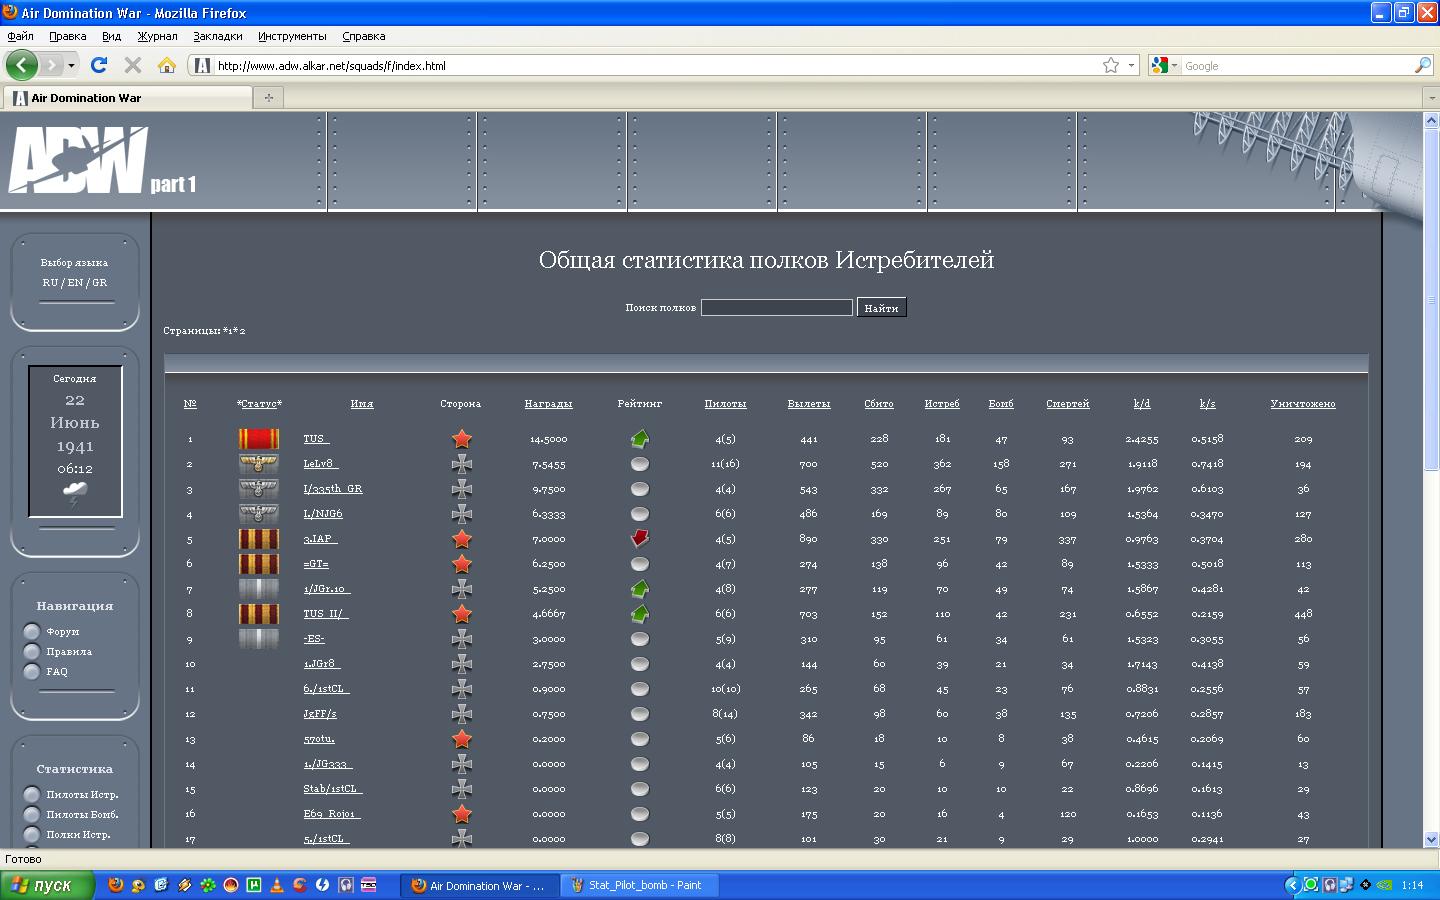The image size is (1440, 900).
Task: Click the Firefox reload page icon
Action: click(x=98, y=65)
